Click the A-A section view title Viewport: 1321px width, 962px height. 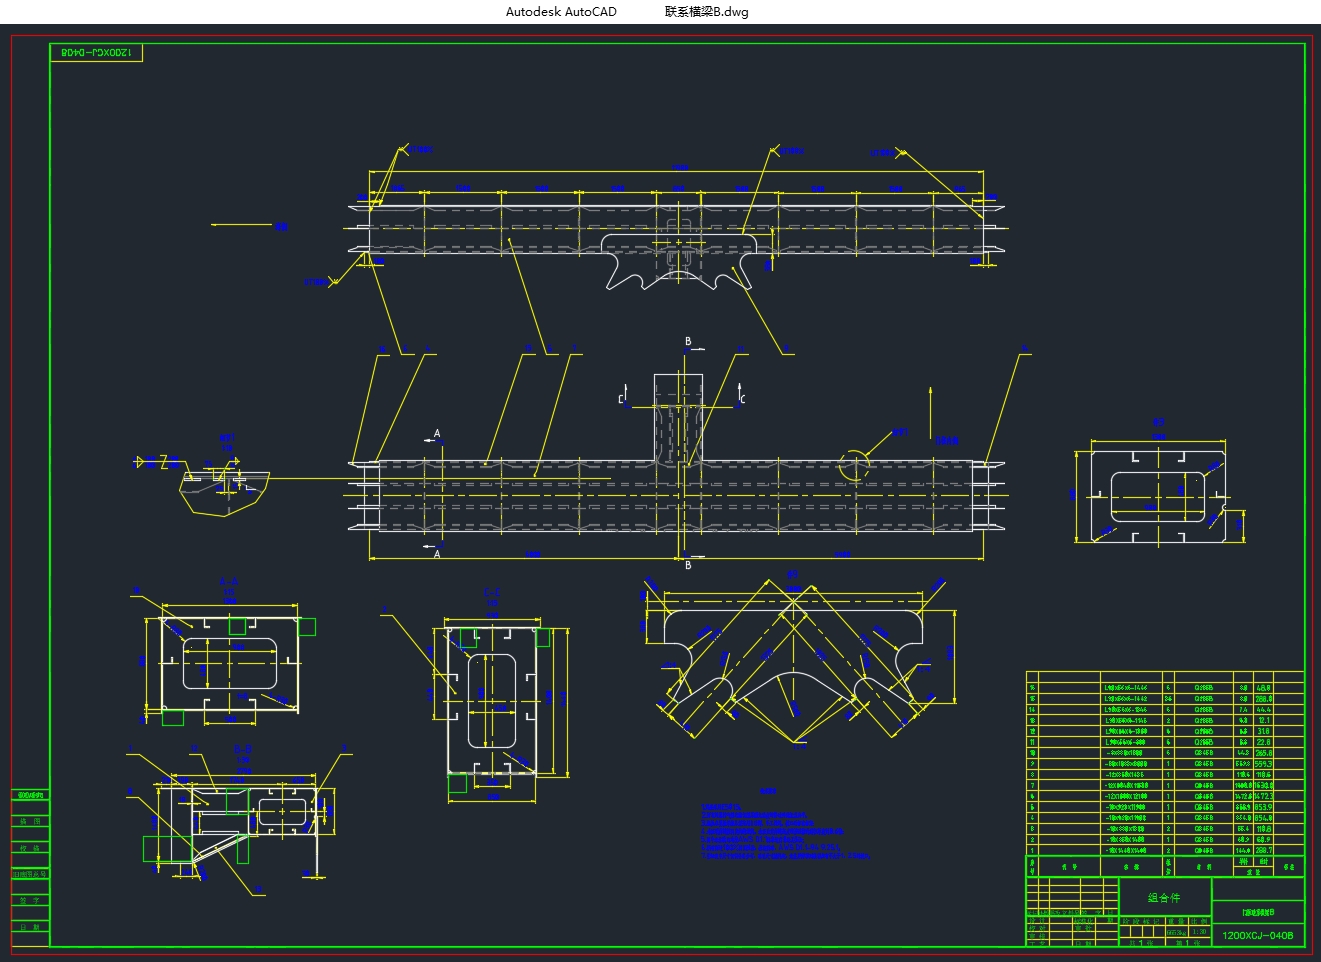[229, 581]
